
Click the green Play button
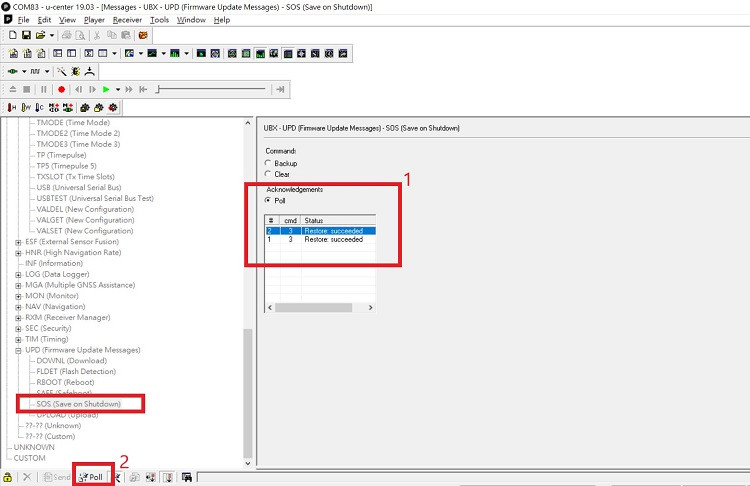105,89
